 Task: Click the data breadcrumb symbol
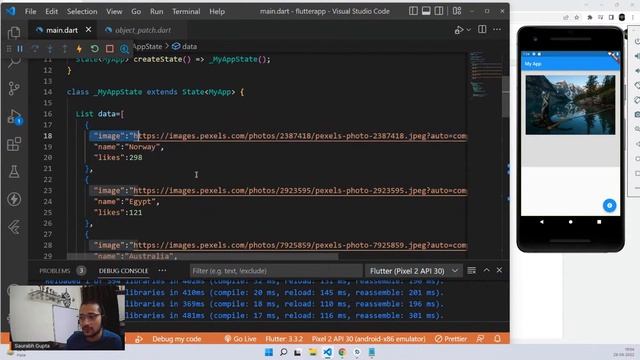184,46
